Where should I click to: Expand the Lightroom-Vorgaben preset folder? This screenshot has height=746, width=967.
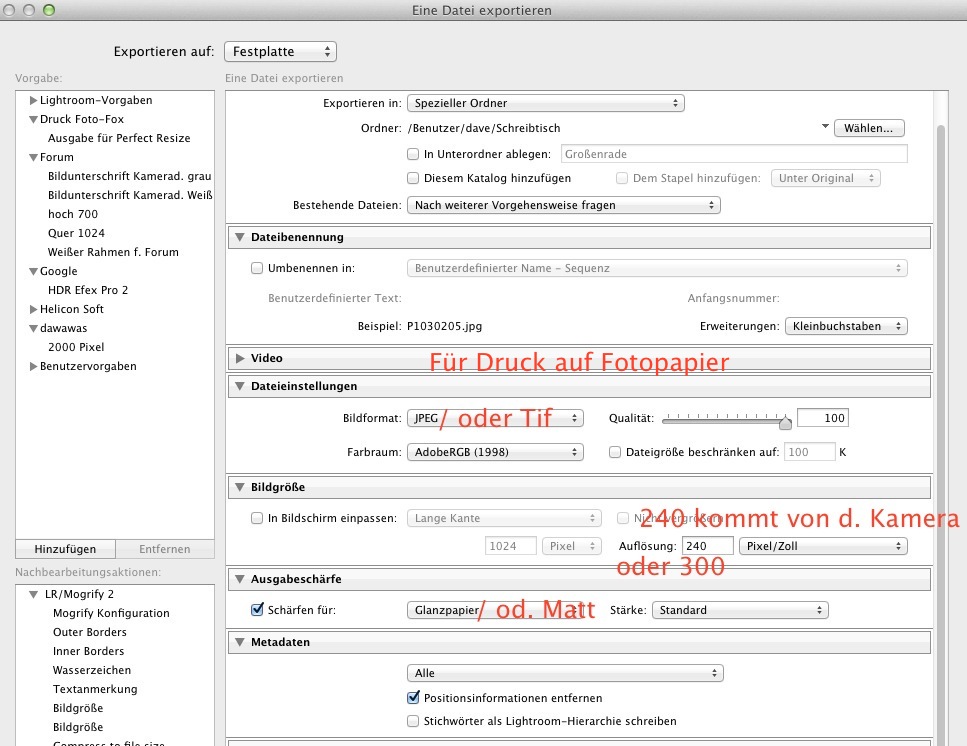(x=34, y=100)
